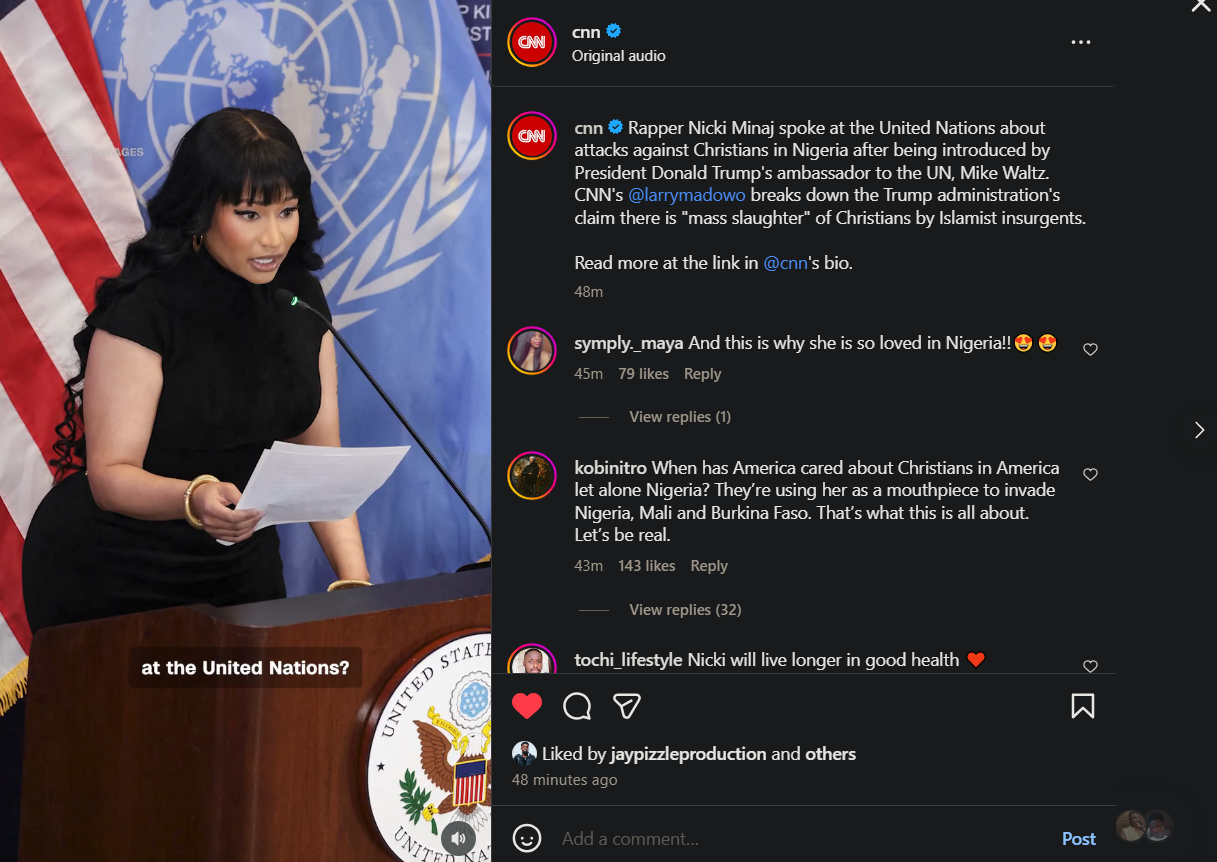This screenshot has height=862, width=1217.
Task: Go to the next post arrow
Action: coord(1199,430)
